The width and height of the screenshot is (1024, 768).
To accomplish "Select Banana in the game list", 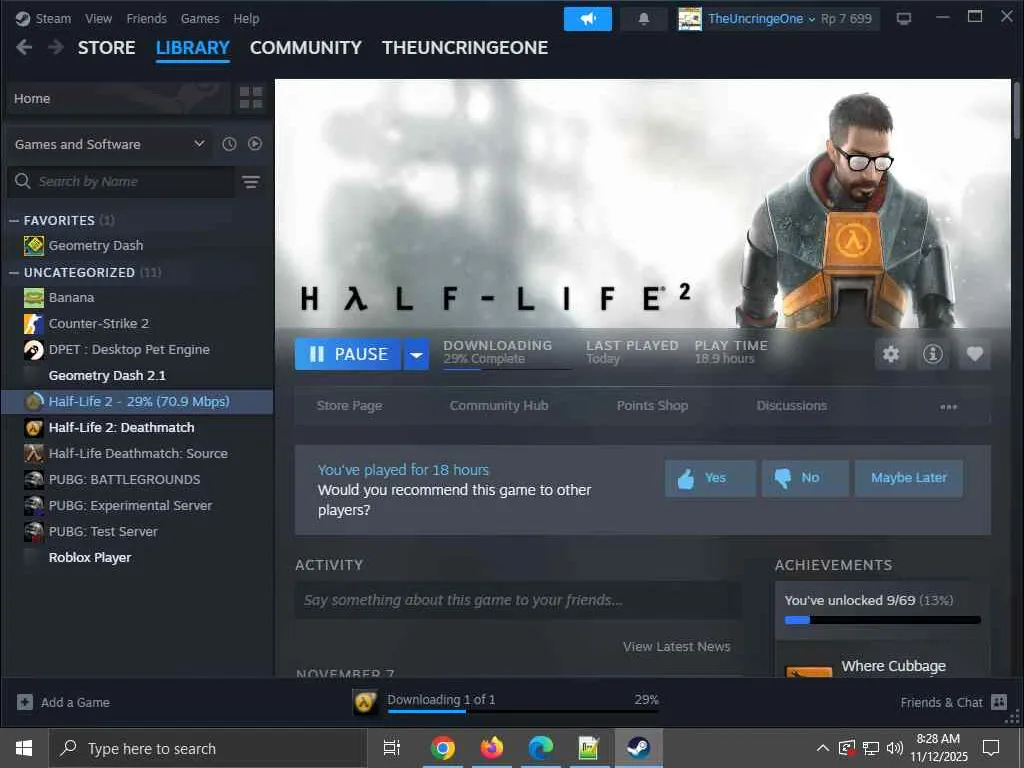I will pyautogui.click(x=137, y=298).
